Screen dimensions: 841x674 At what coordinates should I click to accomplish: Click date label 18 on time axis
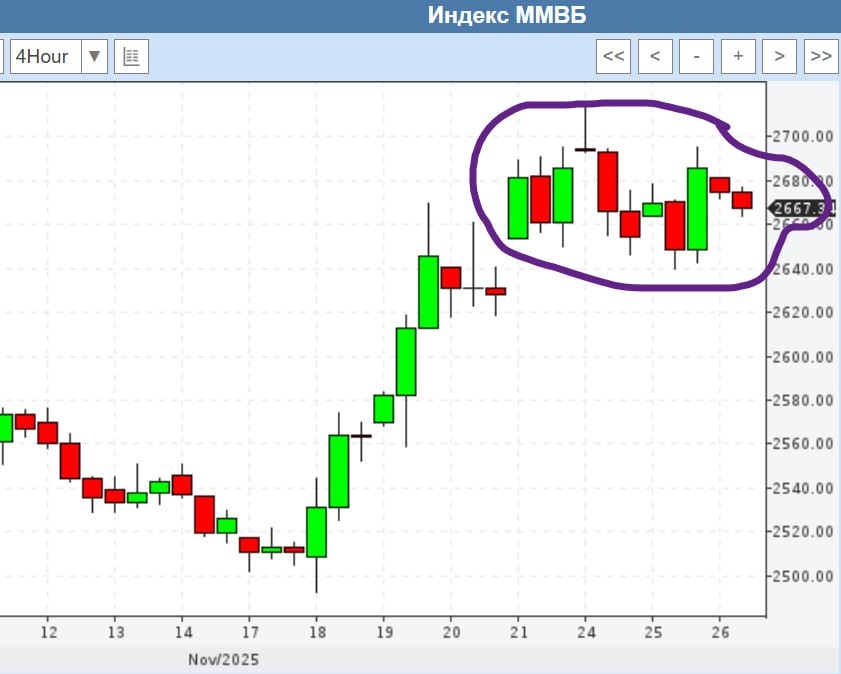tap(317, 633)
